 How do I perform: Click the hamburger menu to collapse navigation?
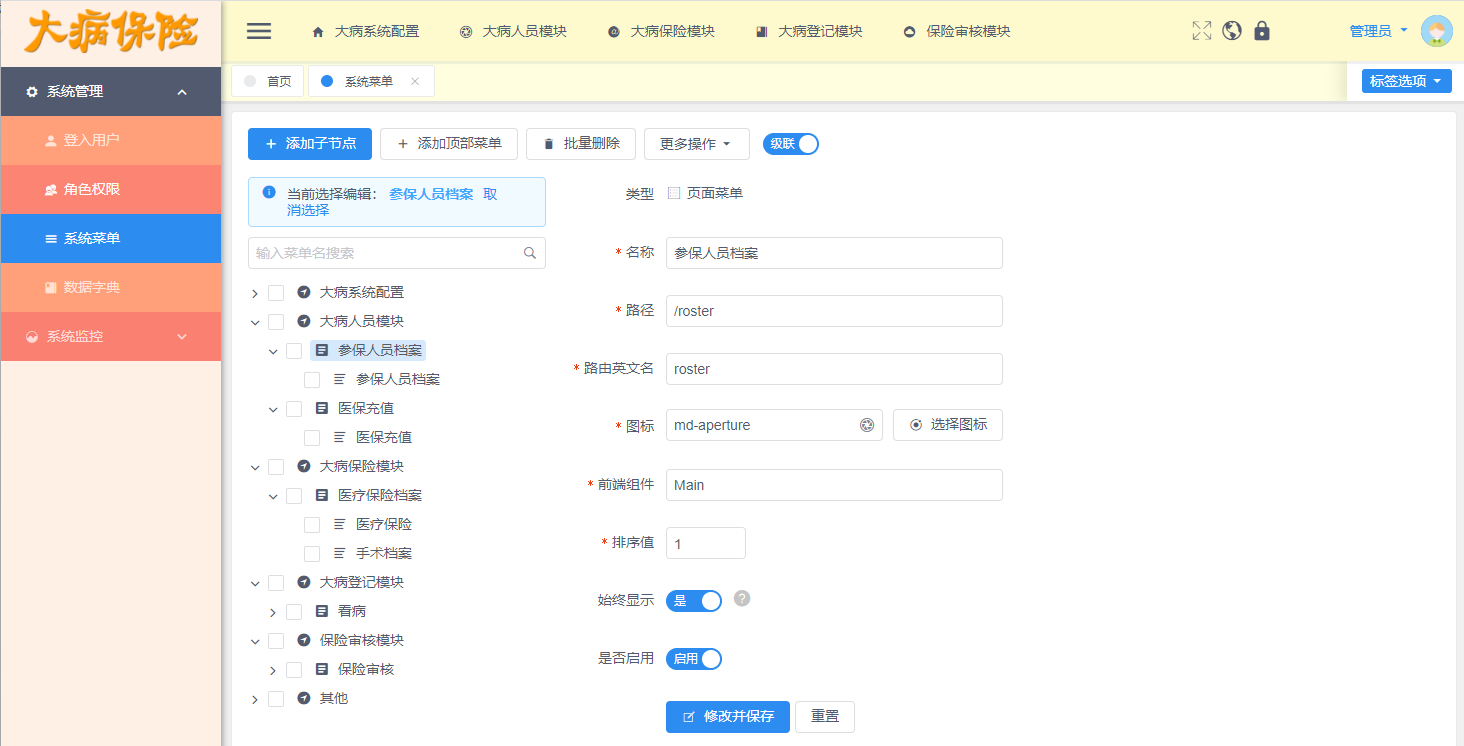coord(258,30)
